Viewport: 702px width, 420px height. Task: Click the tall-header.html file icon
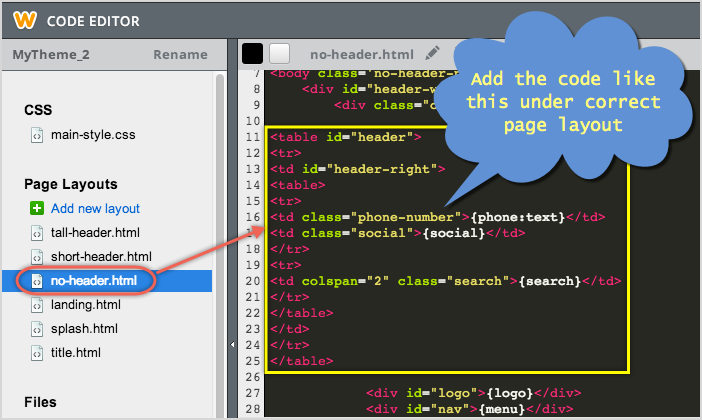click(37, 232)
